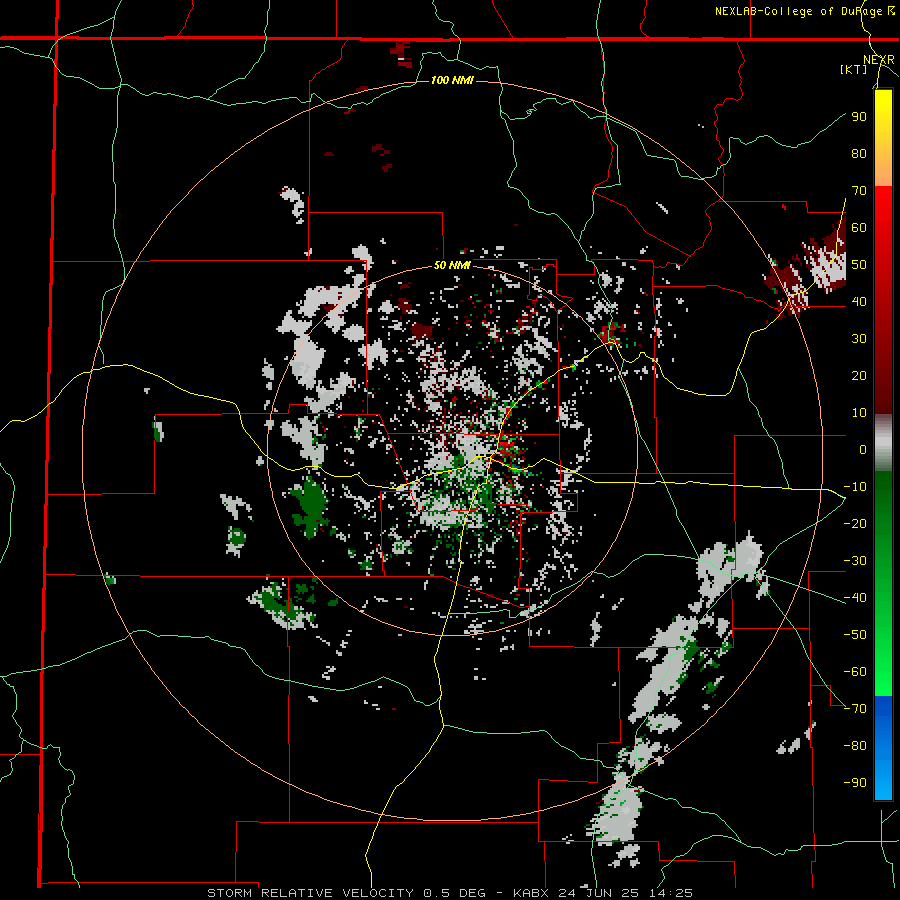Click the 100 NMI range ring label
The width and height of the screenshot is (900, 900).
click(x=452, y=80)
